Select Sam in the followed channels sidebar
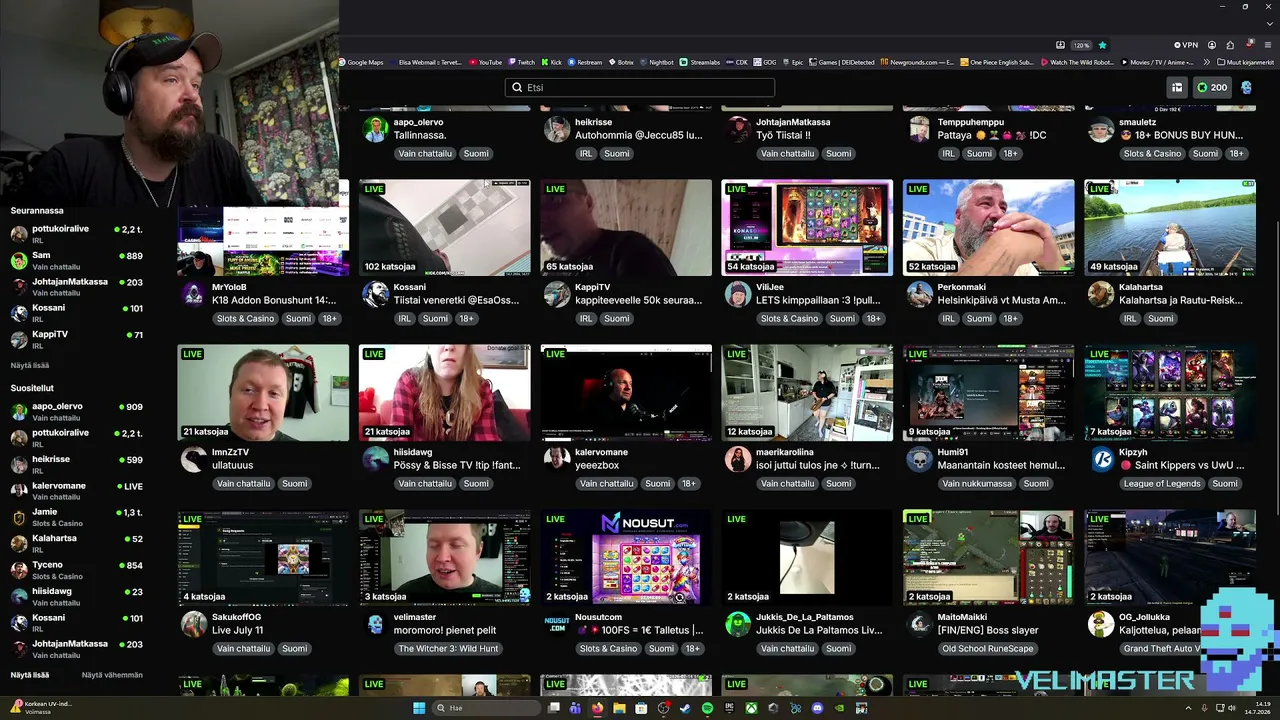The image size is (1280, 720). pyautogui.click(x=76, y=260)
